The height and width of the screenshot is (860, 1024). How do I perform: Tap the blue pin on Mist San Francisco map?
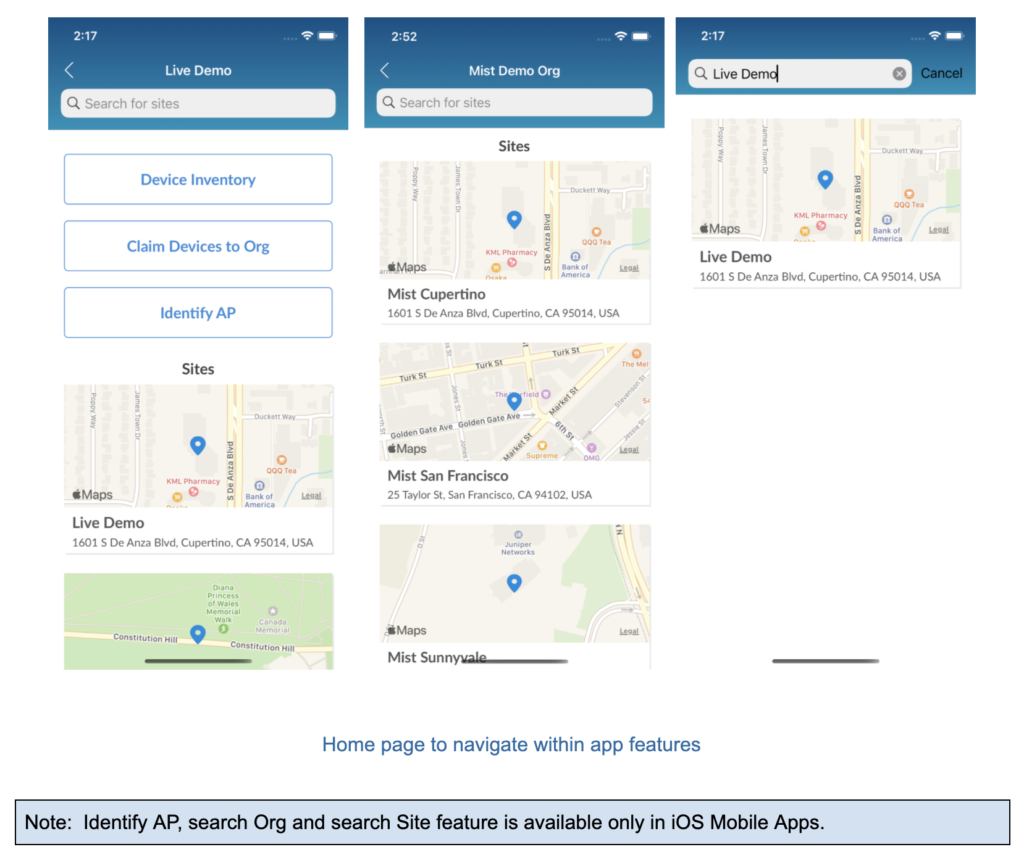click(x=514, y=402)
